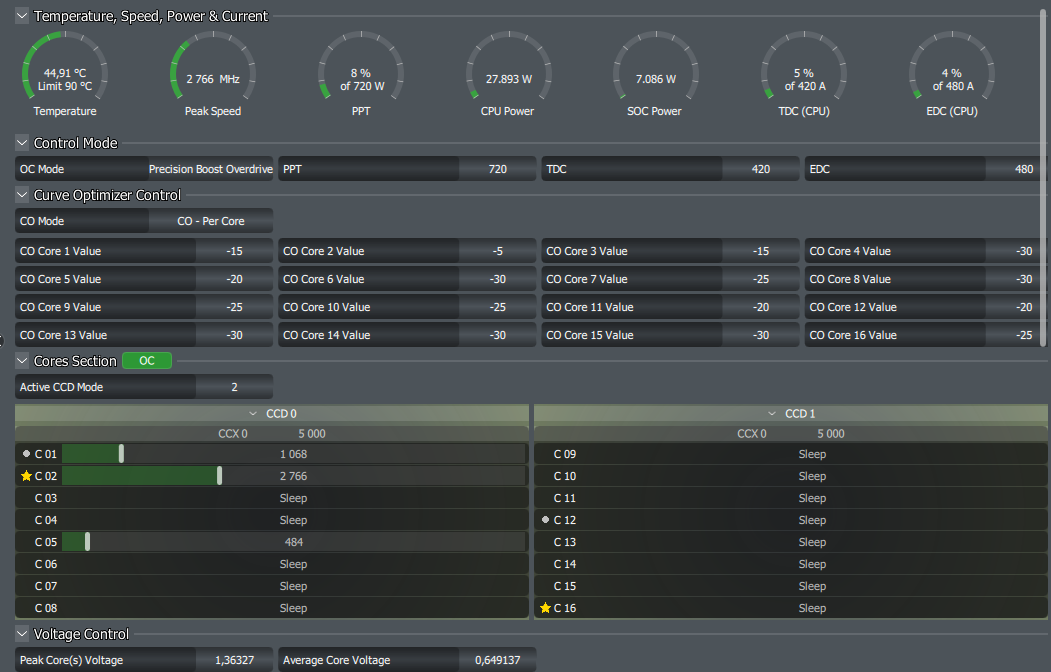Click the Temperature gauge
The height and width of the screenshot is (672, 1051).
[65, 75]
